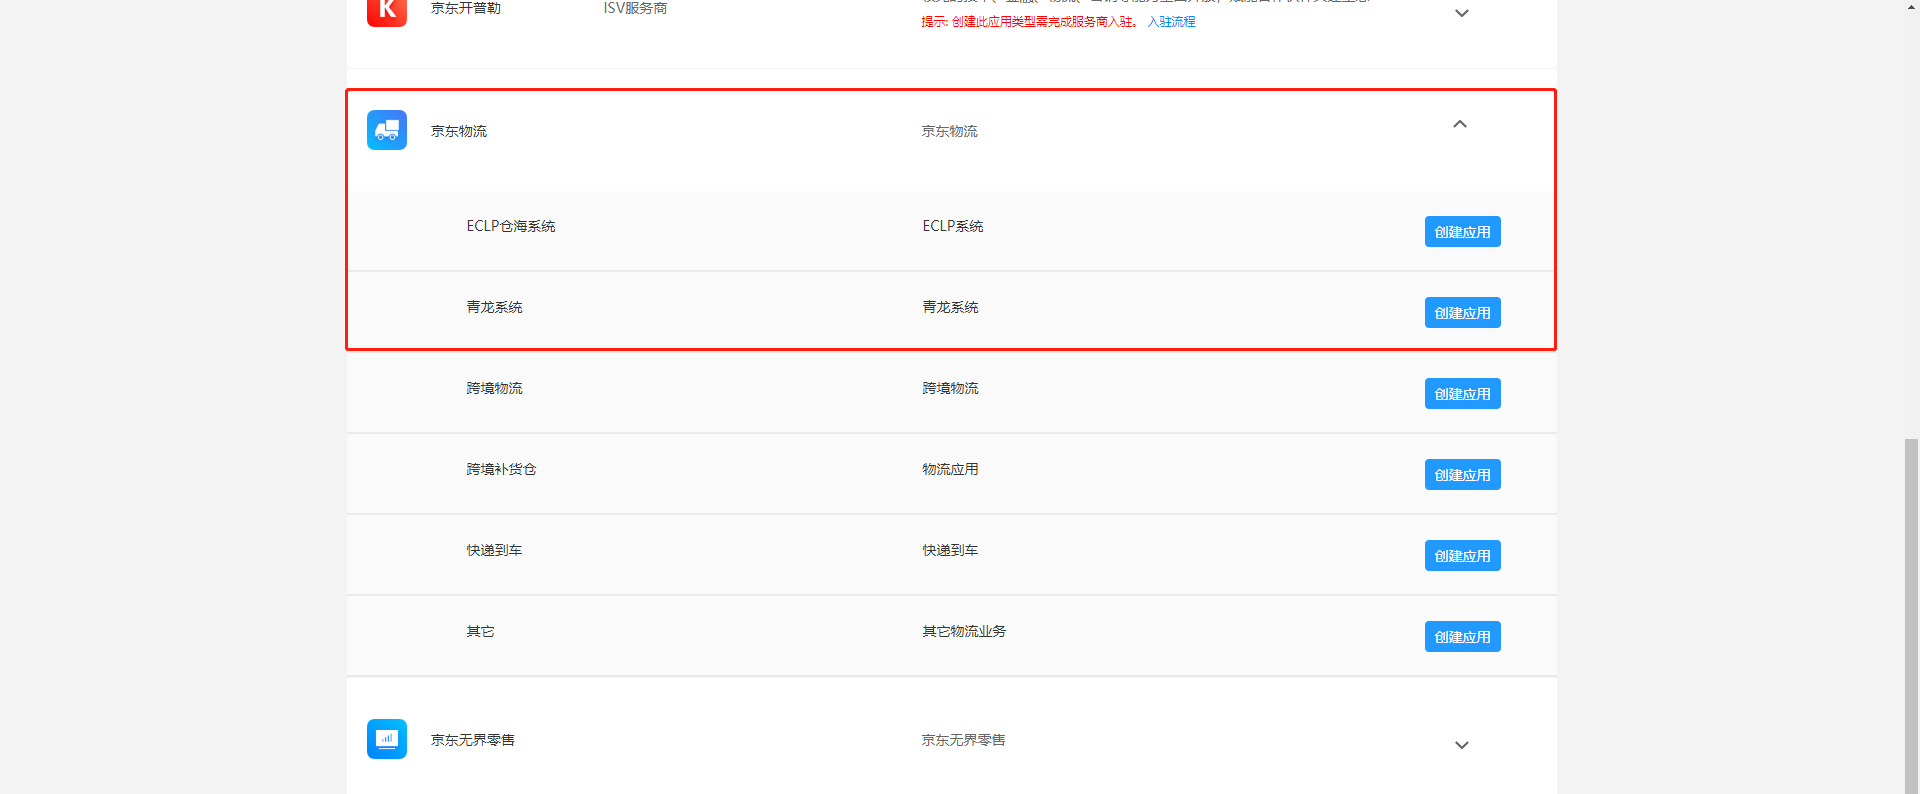Click the red 京东开普勒 K logo icon
1920x794 pixels.
[386, 10]
